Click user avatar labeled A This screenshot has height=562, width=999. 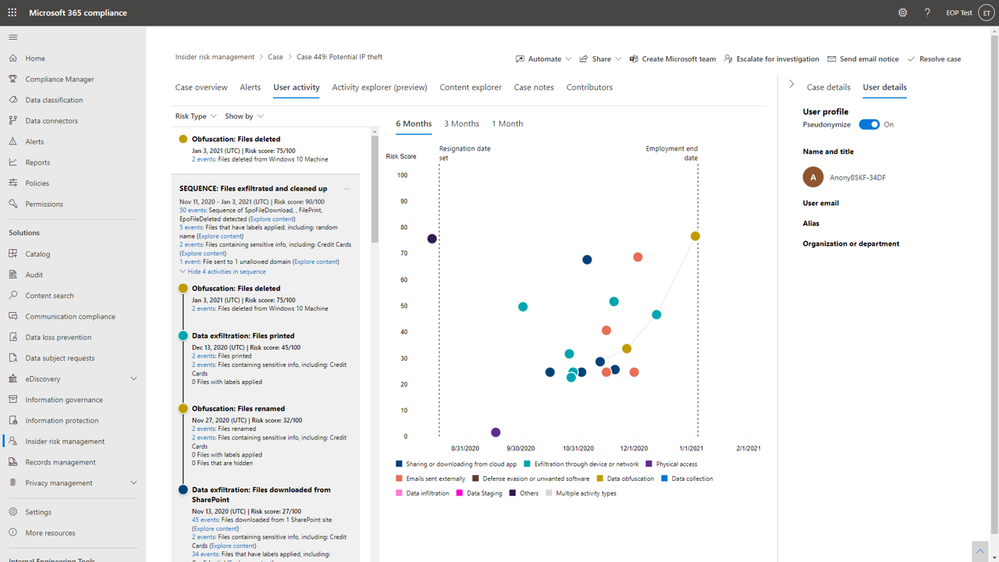813,177
